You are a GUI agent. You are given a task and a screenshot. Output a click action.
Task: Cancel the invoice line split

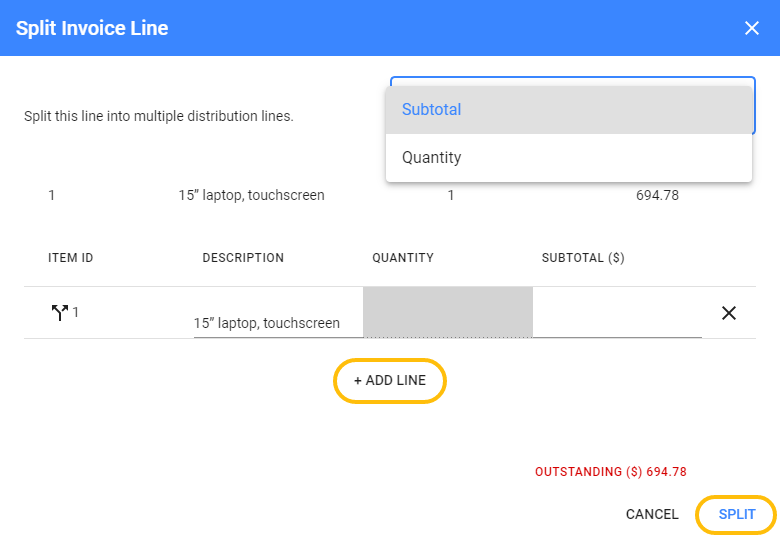[652, 514]
